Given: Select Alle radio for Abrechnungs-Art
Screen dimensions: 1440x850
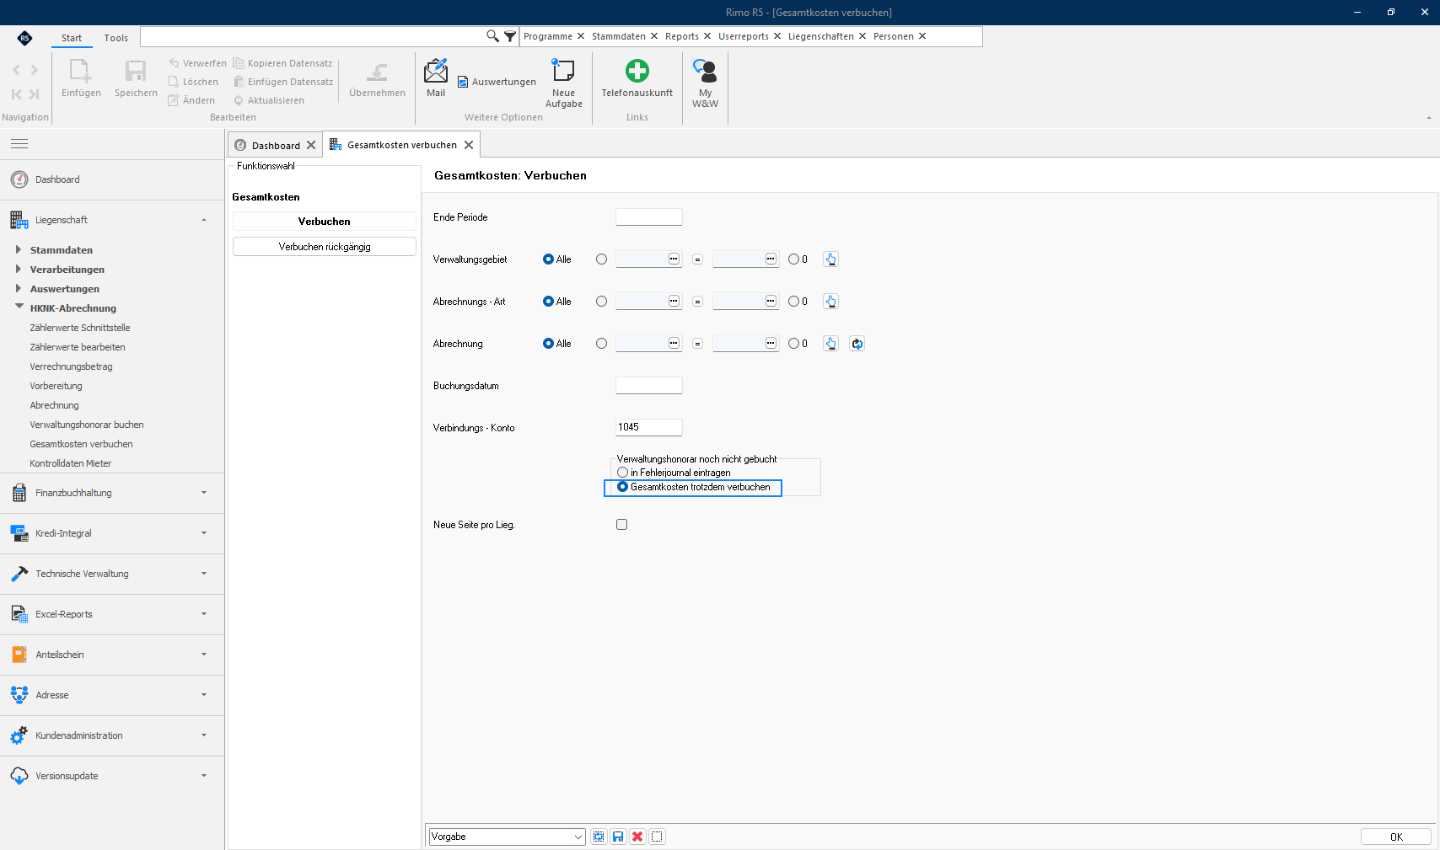Looking at the screenshot, I should click(548, 301).
